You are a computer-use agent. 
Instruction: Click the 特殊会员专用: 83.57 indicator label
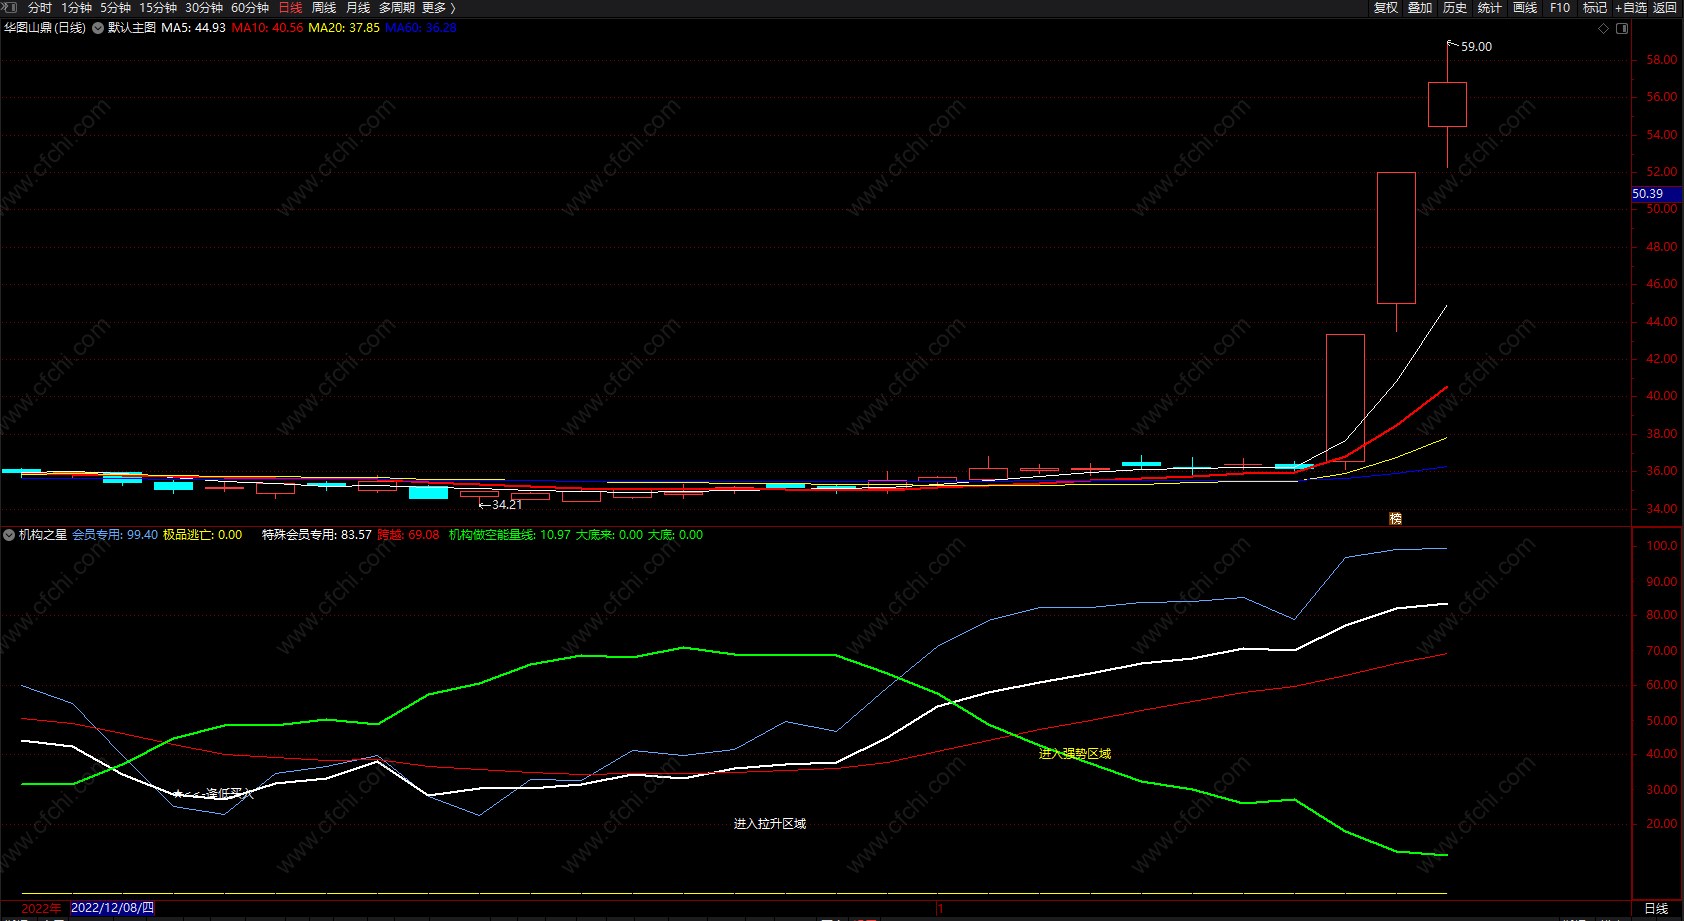[x=317, y=535]
